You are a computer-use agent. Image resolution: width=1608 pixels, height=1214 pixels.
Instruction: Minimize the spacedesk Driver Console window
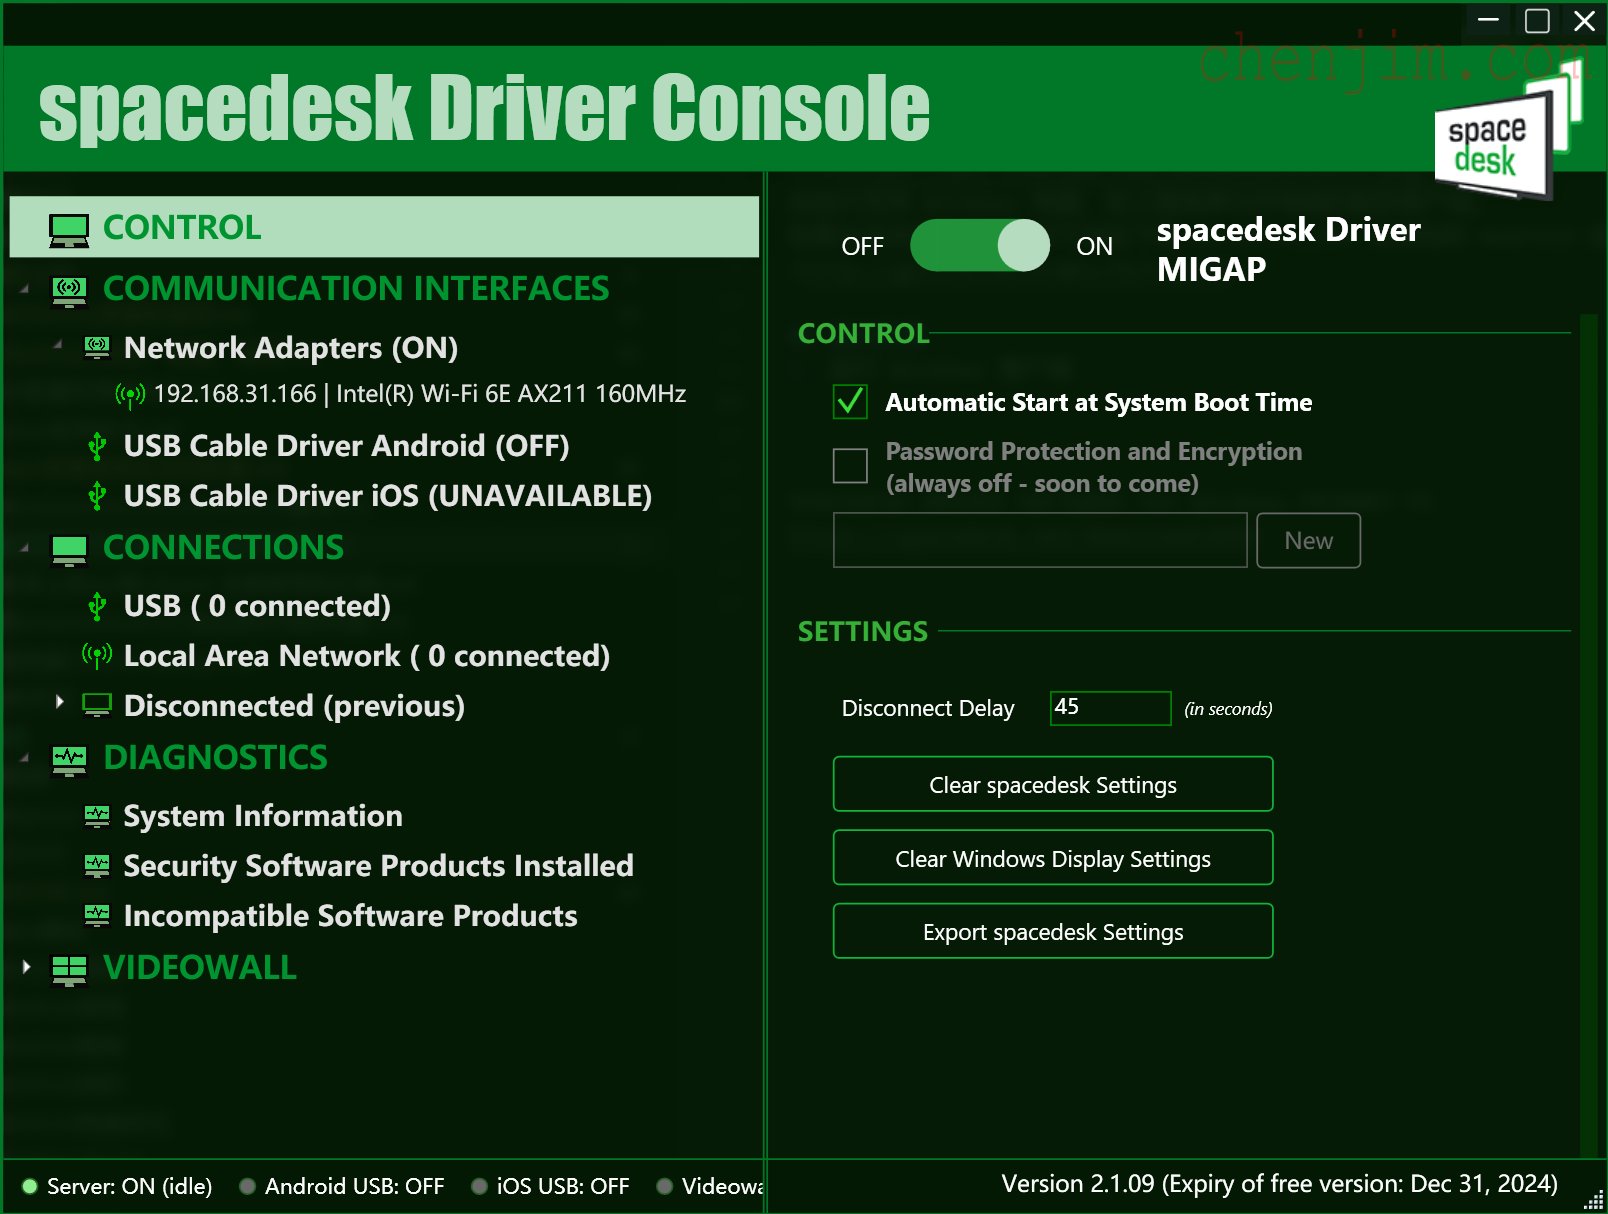pos(1489,20)
